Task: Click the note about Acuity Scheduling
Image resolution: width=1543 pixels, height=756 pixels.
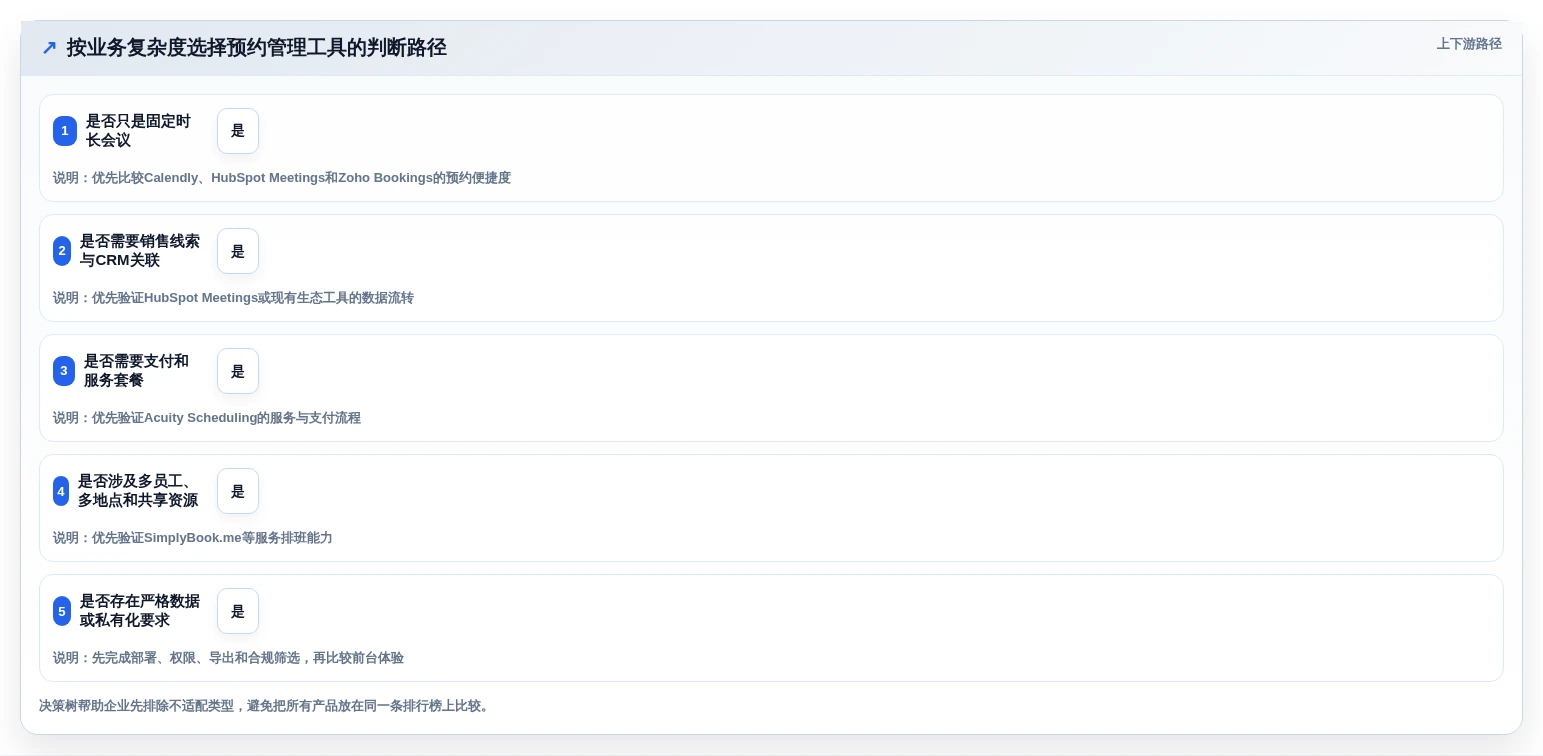Action: (x=207, y=418)
